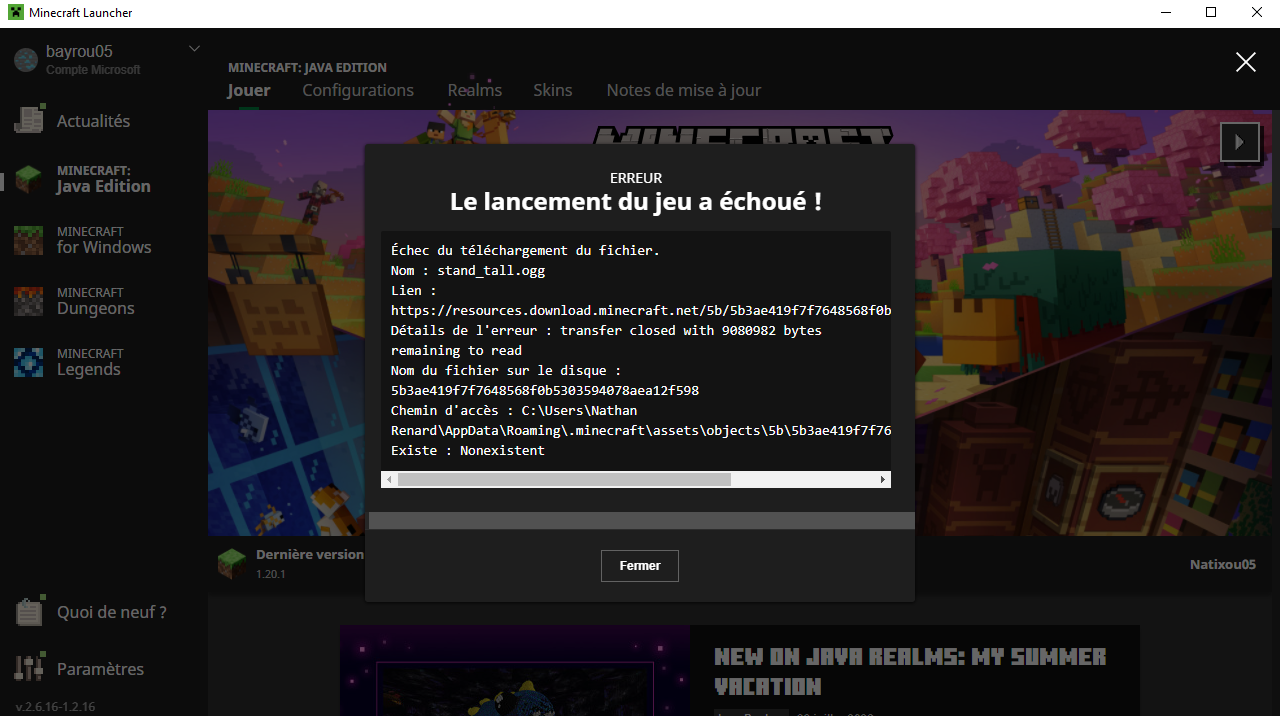The image size is (1280, 716).
Task: Select the Java Edition grass block icon
Action: point(29,180)
